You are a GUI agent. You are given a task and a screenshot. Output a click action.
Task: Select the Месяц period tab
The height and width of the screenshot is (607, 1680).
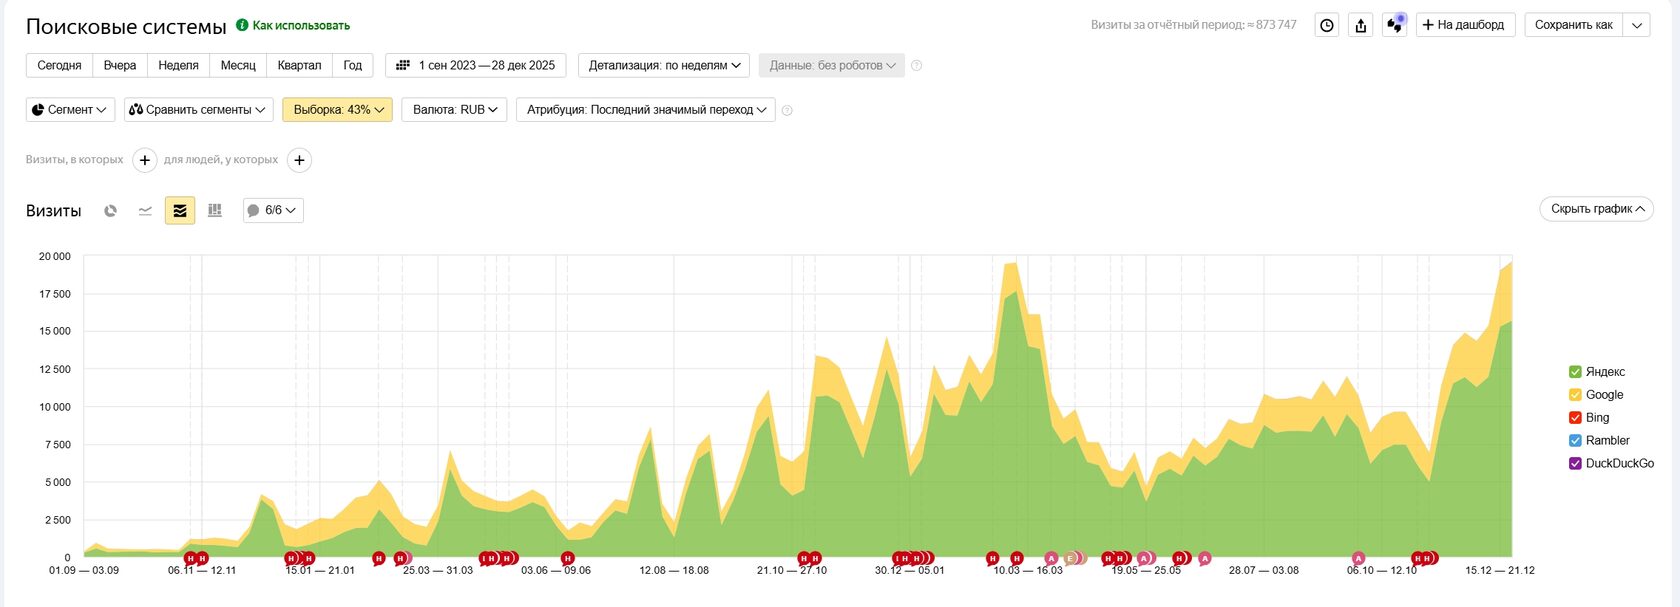(x=238, y=65)
